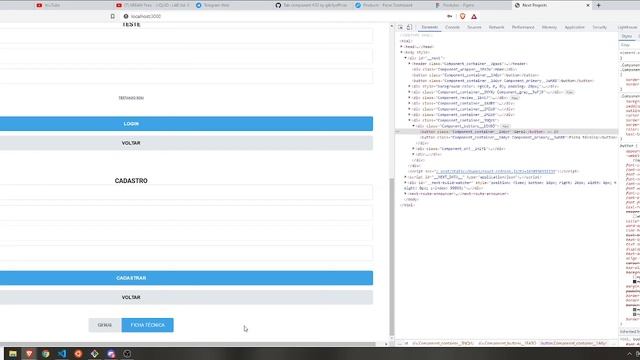This screenshot has height=360, width=640.
Task: Click the VOLTAR button below CADASTRAR
Action: pyautogui.click(x=186, y=298)
